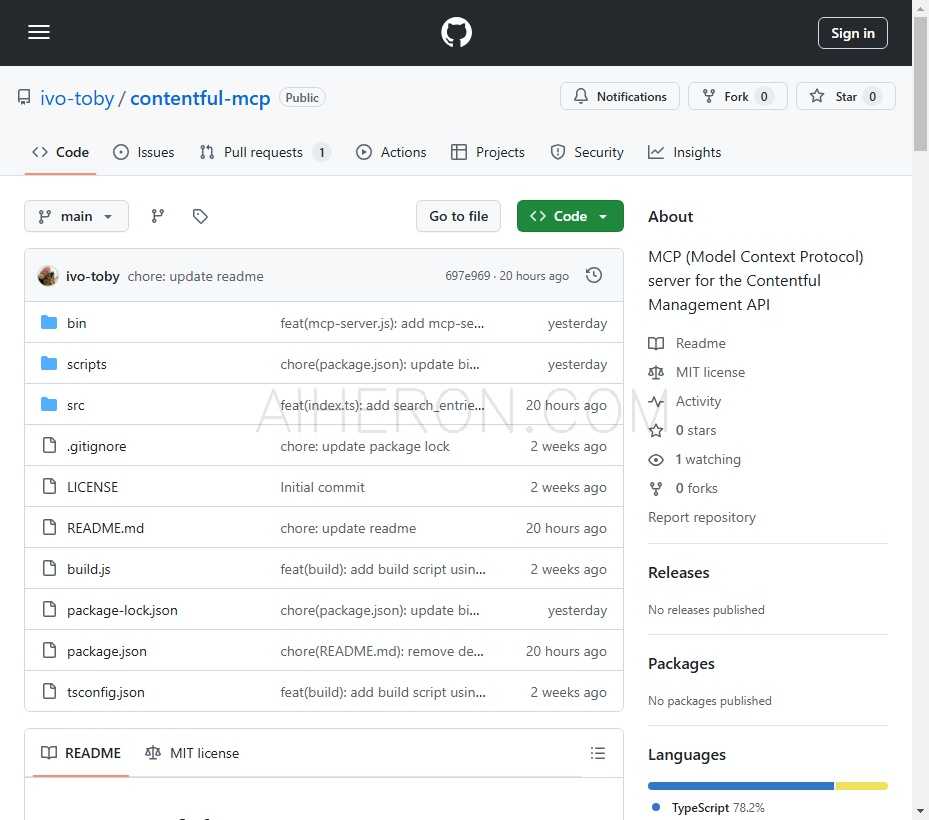
Task: Expand the main branch dropdown
Action: [x=76, y=216]
